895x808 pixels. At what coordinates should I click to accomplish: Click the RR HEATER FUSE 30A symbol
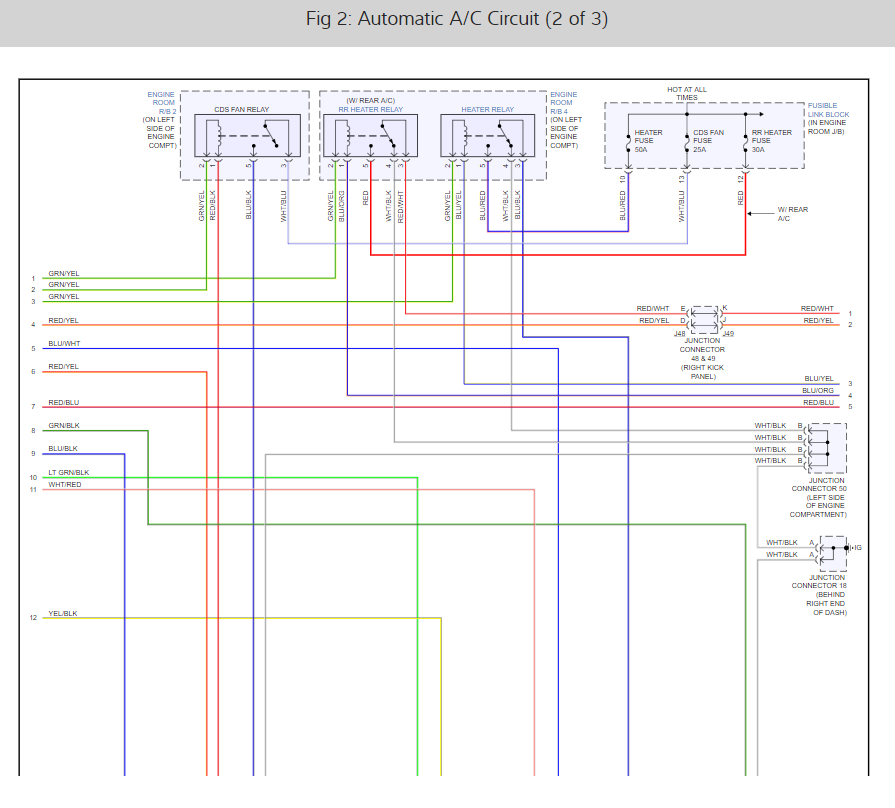pos(745,143)
